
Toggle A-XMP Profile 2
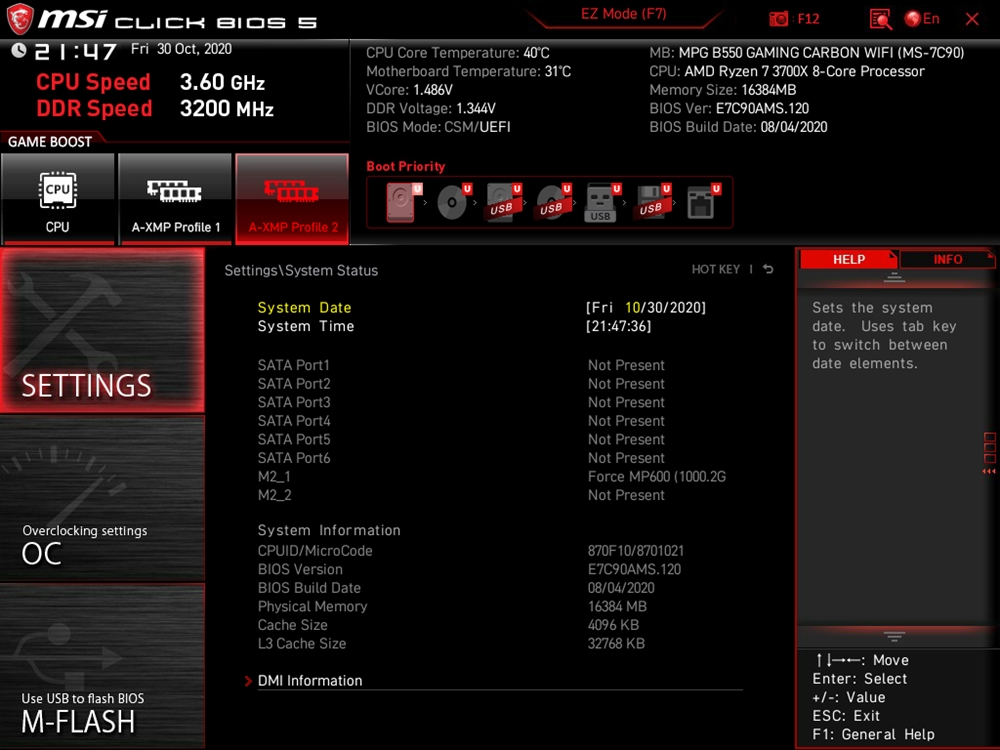293,199
